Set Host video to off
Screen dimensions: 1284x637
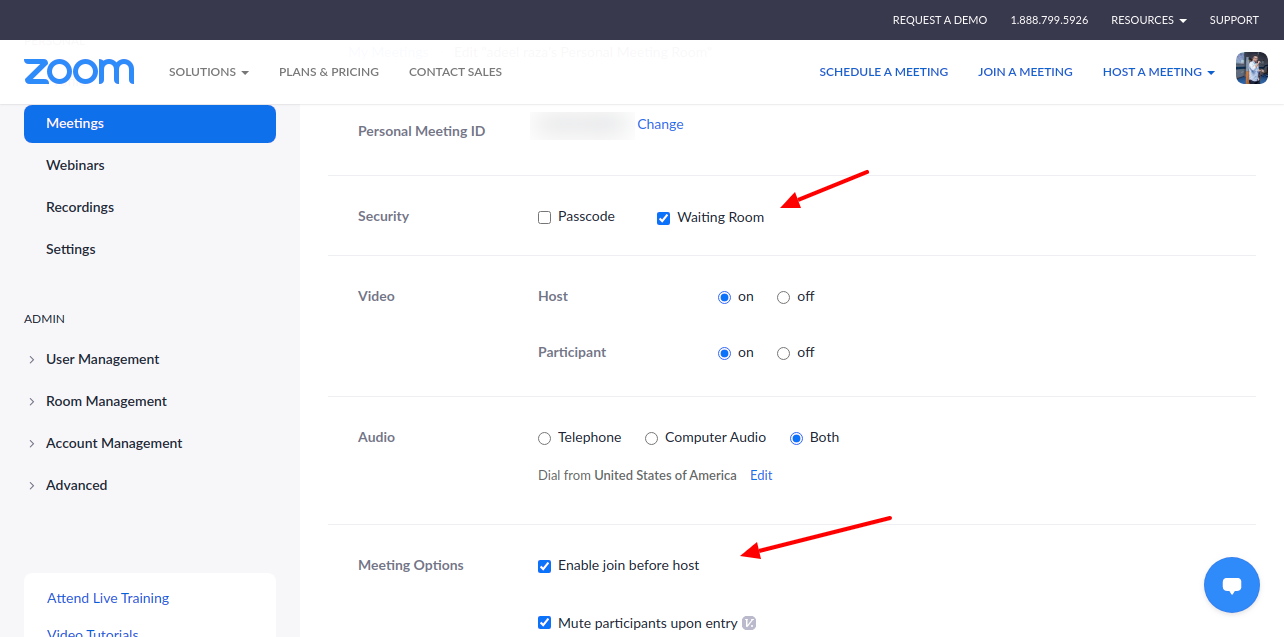(x=783, y=297)
